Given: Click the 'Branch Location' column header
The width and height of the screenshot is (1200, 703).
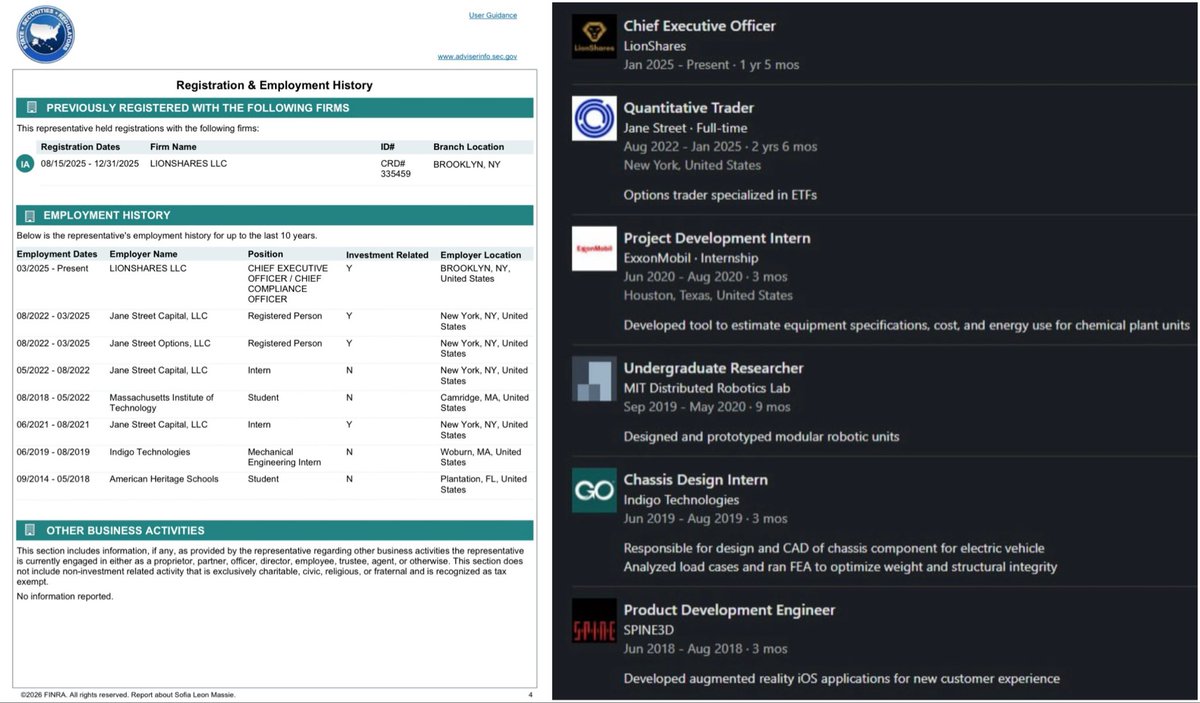Looking at the screenshot, I should [x=468, y=147].
